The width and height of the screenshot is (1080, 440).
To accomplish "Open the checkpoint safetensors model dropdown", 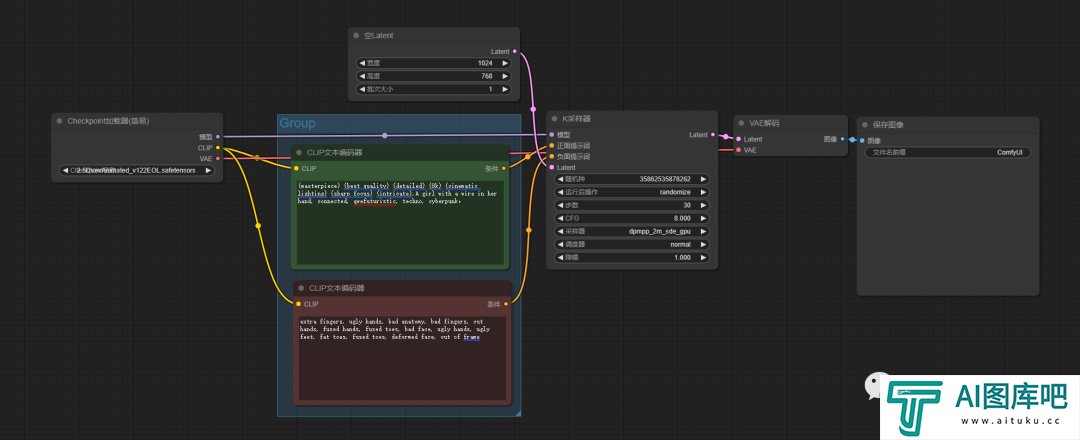I will [x=136, y=170].
